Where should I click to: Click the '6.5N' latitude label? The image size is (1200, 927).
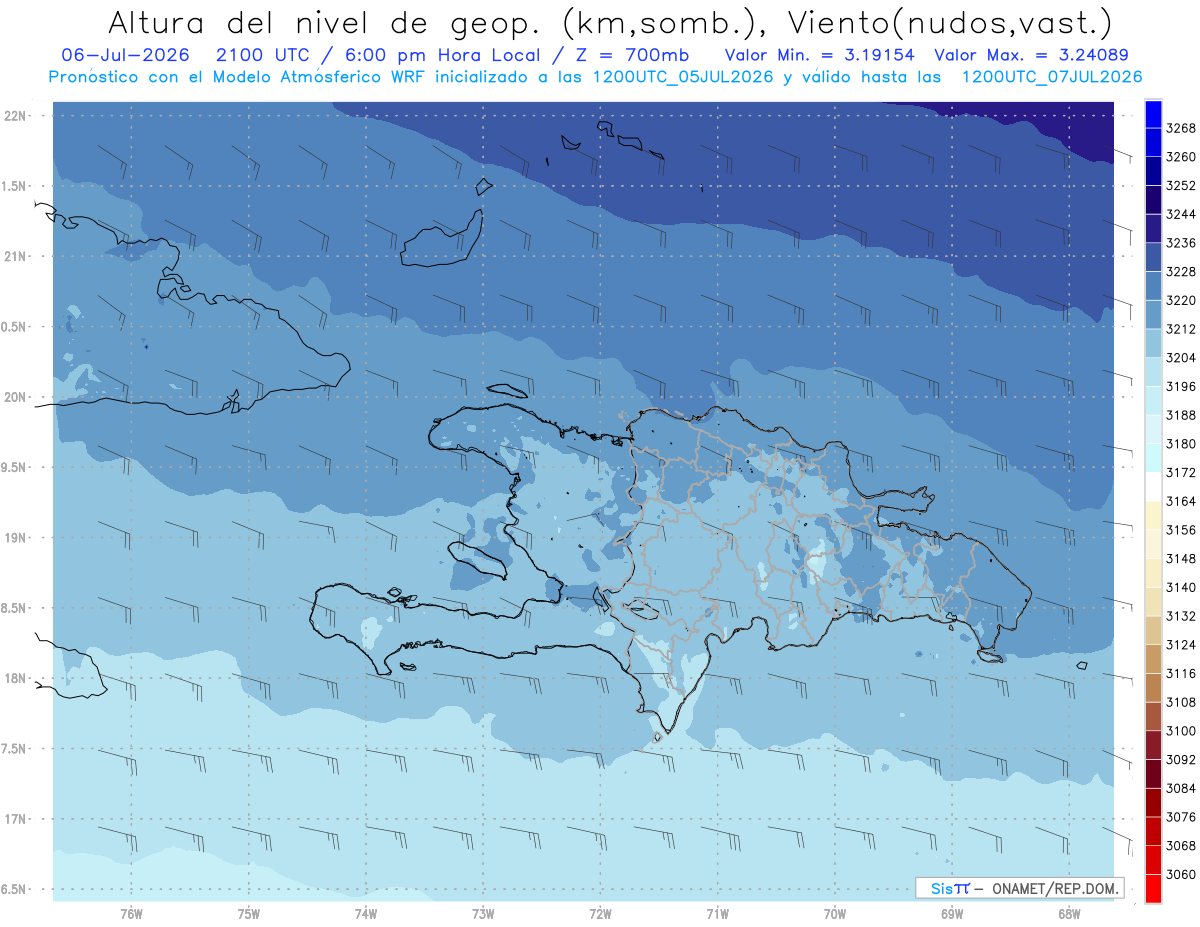click(13, 889)
